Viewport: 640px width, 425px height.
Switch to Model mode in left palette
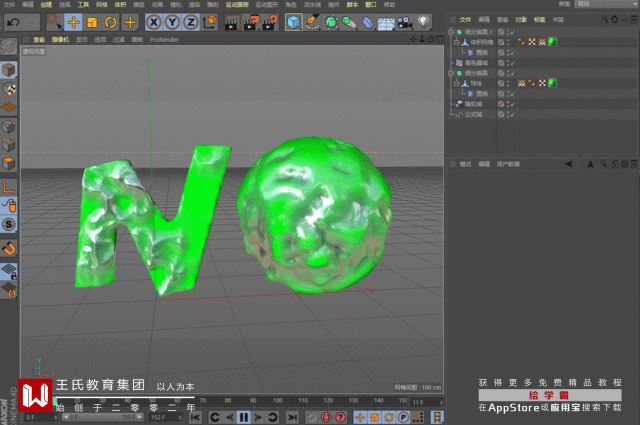coord(9,70)
